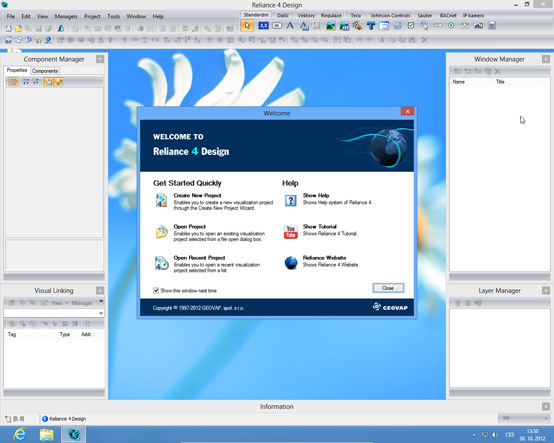The image size is (554, 443).
Task: Switch to Components tab in Component Manager
Action: pyautogui.click(x=45, y=71)
